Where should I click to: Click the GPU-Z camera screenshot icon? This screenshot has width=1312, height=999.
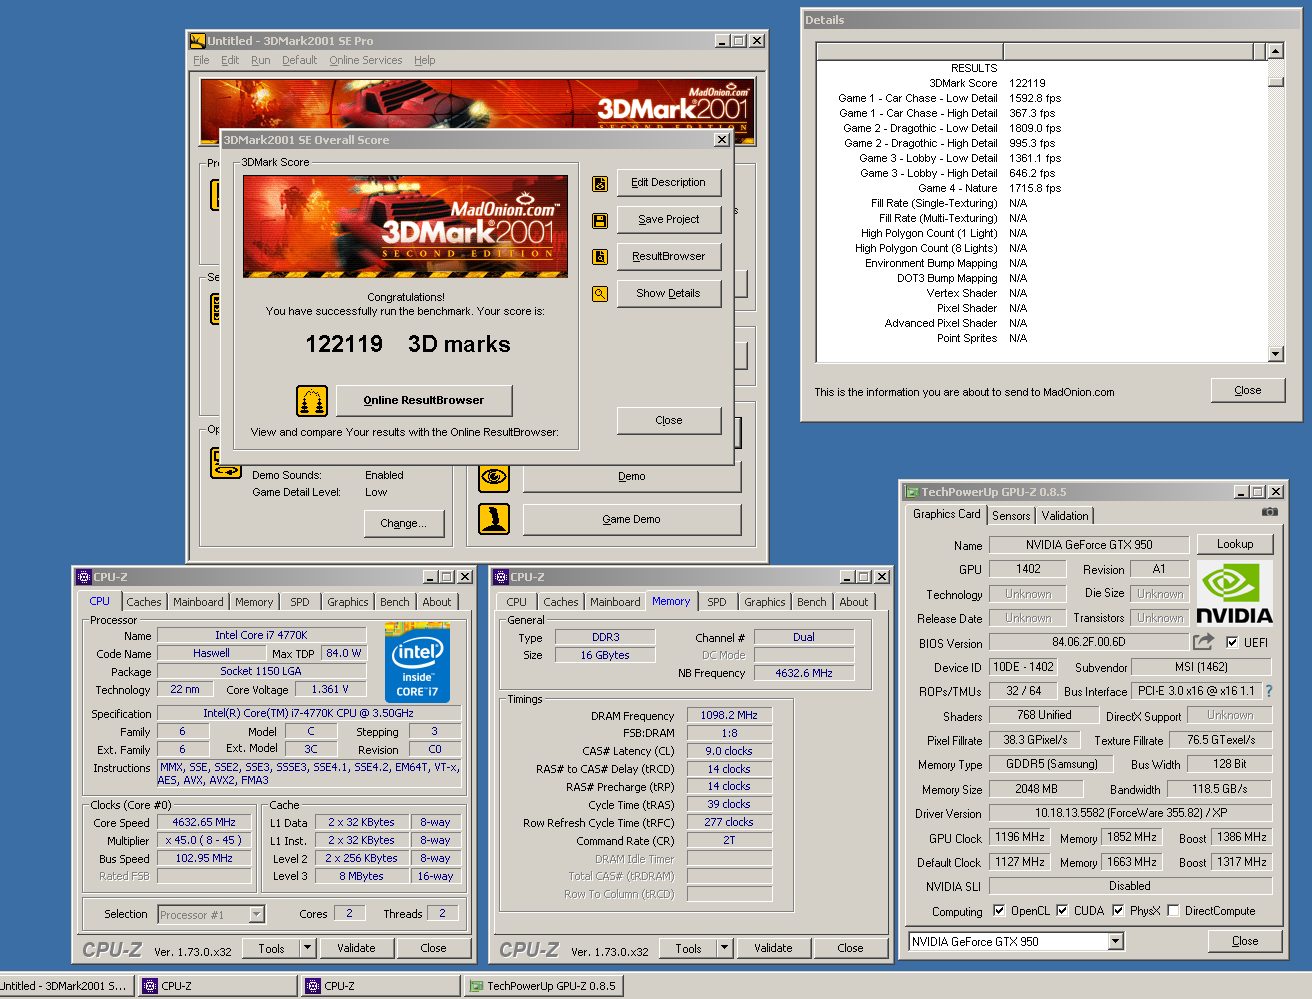(x=1269, y=512)
